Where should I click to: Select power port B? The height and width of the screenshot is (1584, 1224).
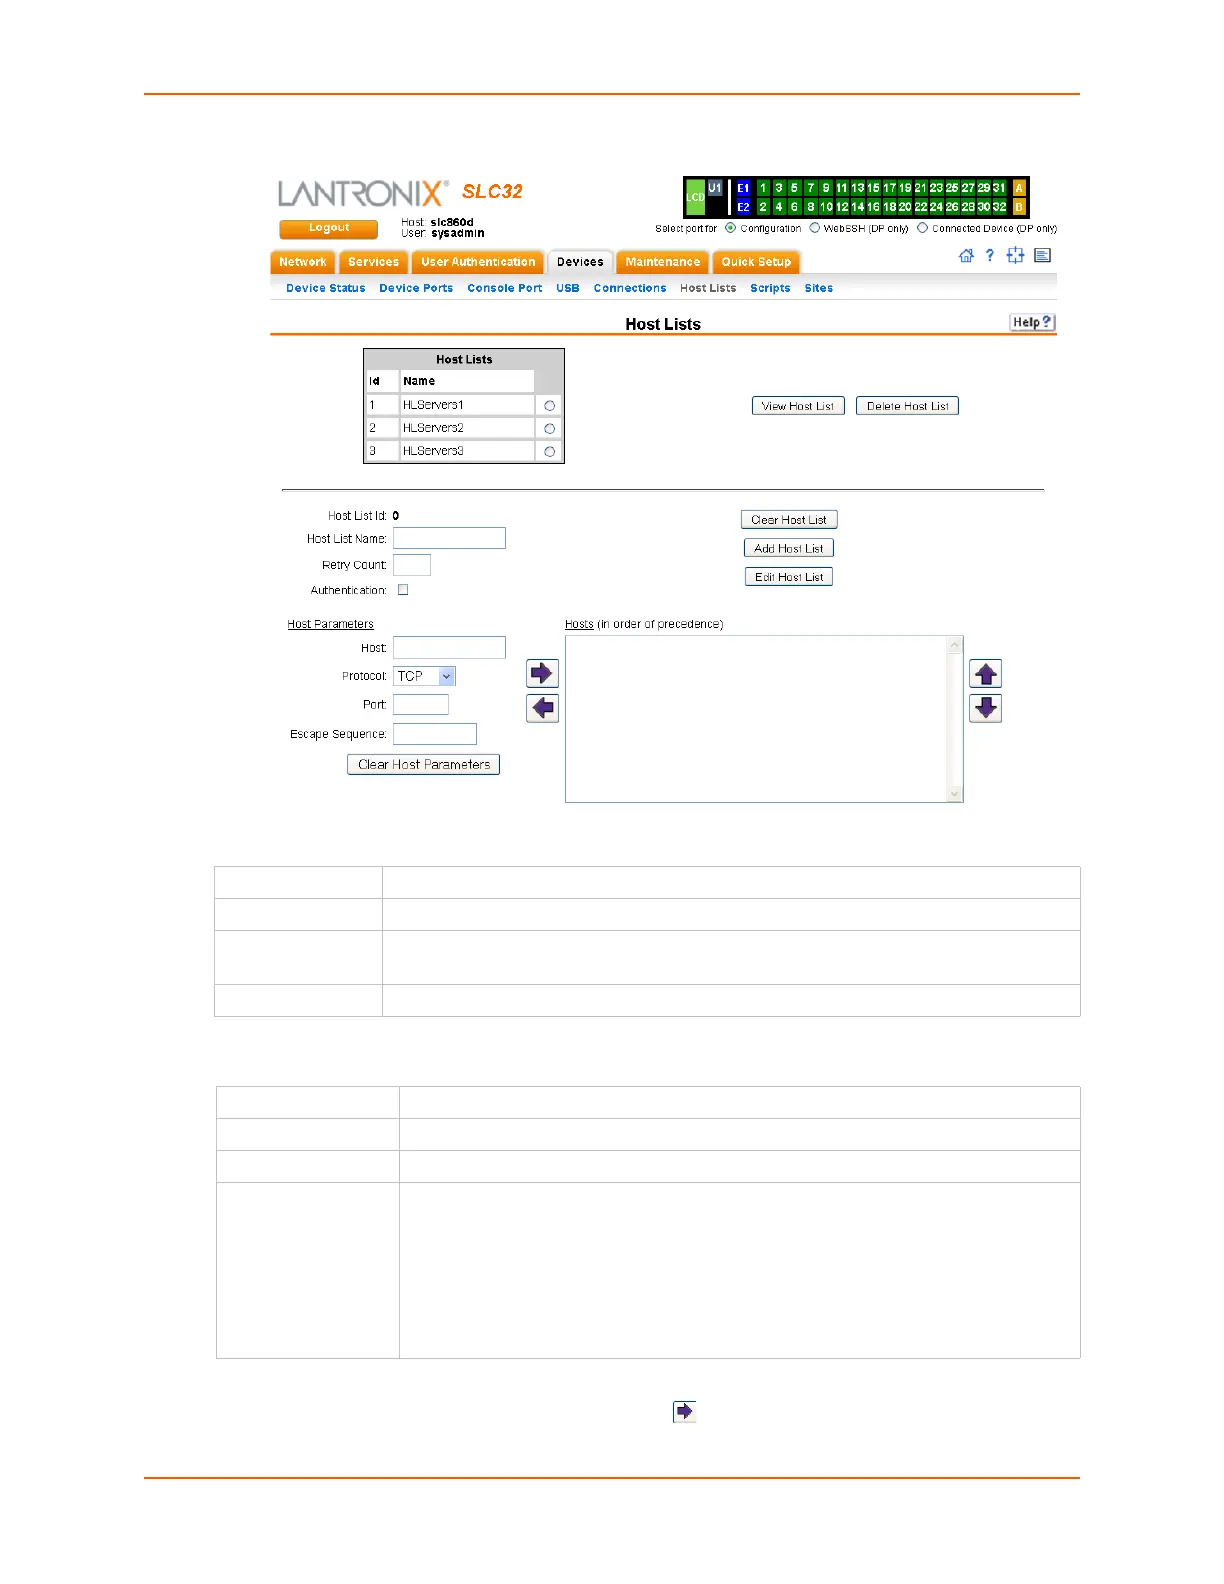(1019, 207)
